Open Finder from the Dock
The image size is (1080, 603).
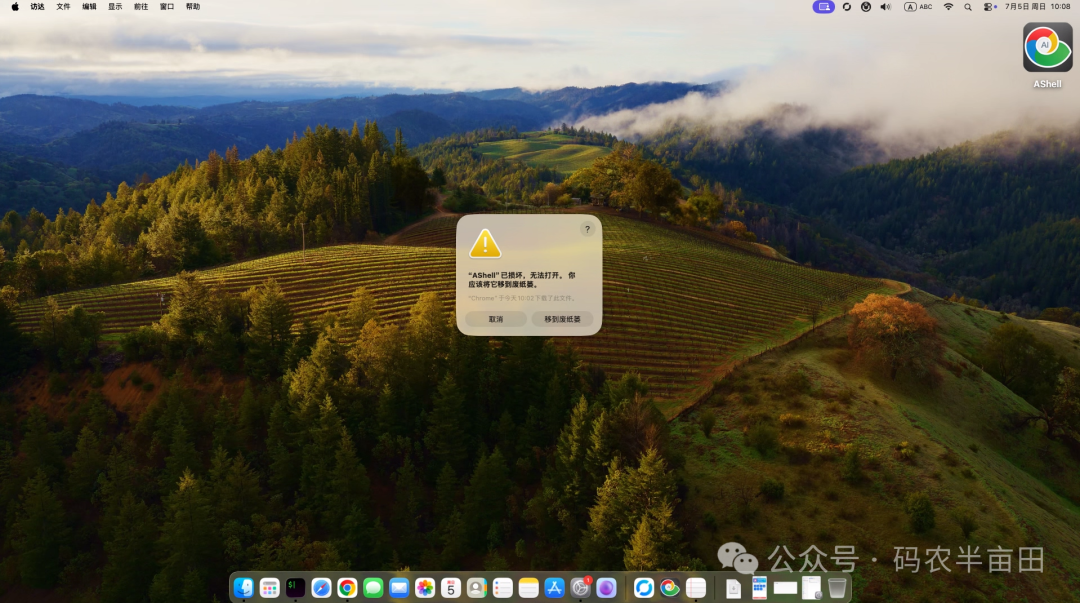pos(244,588)
